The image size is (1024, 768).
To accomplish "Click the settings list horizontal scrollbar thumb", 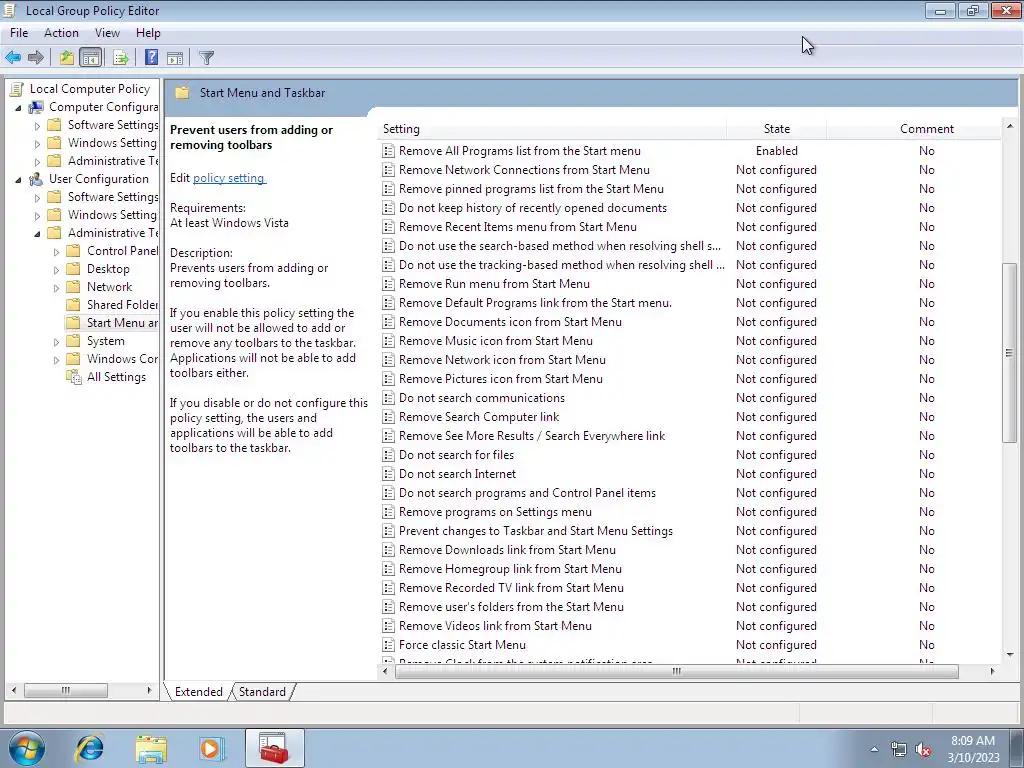I will coord(677,671).
